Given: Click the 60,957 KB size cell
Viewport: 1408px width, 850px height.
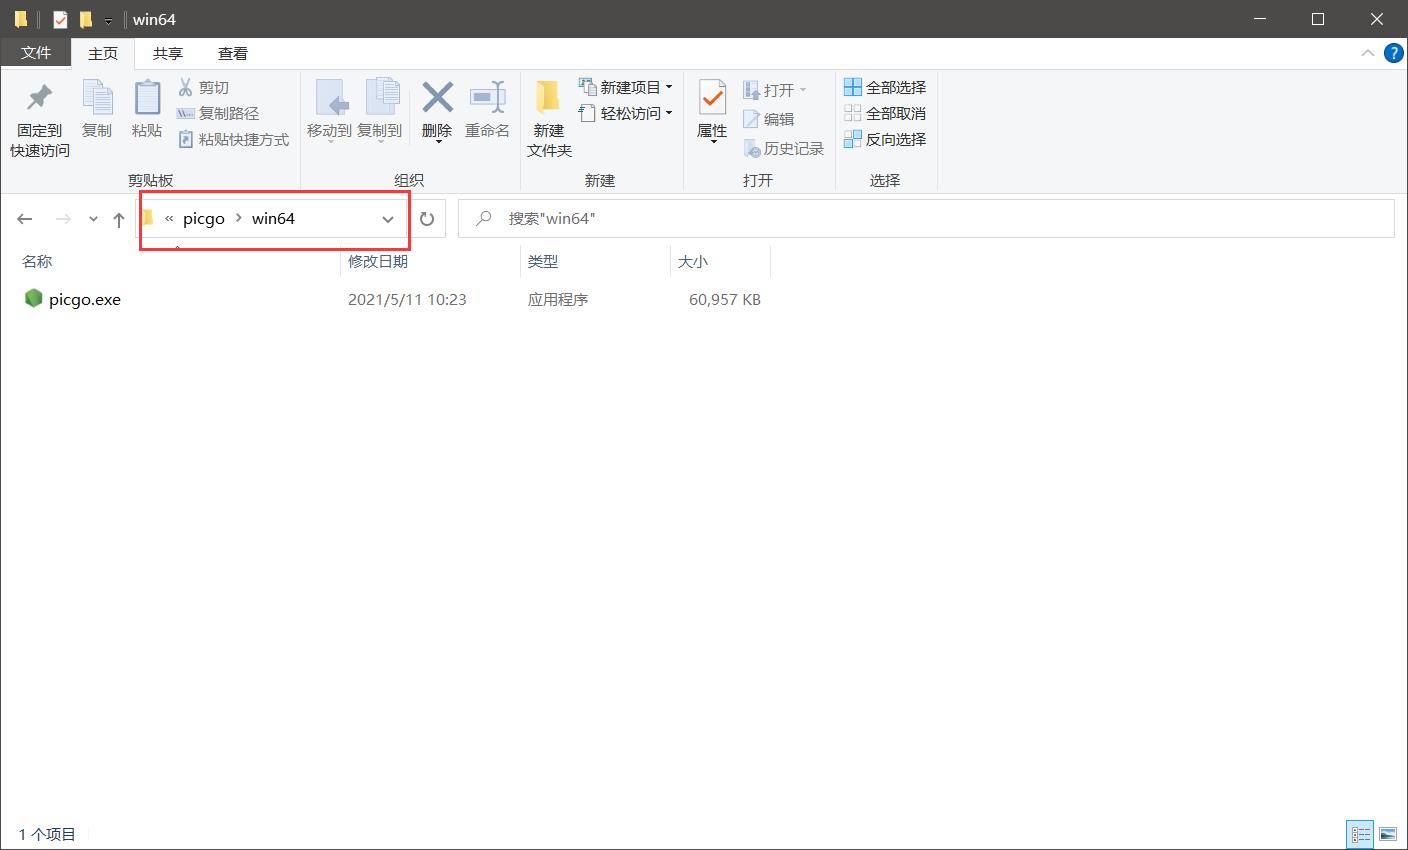Looking at the screenshot, I should point(725,299).
